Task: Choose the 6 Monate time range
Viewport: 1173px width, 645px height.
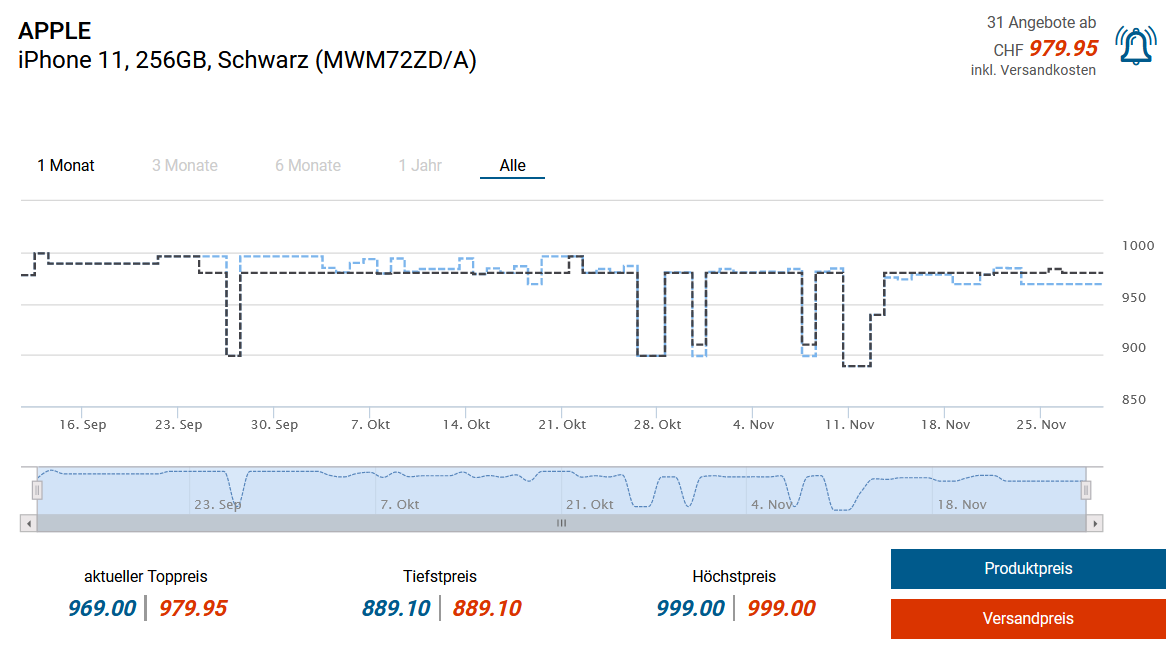Action: point(308,166)
